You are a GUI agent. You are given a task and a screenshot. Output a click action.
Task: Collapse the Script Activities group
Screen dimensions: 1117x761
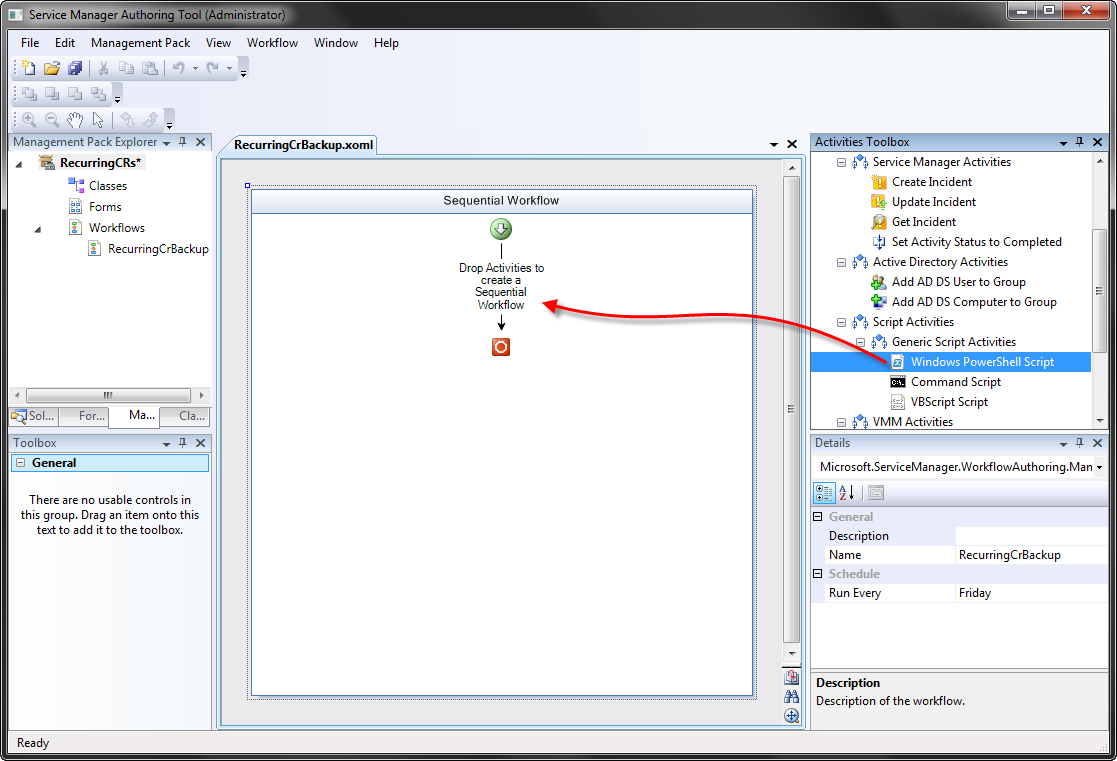[x=841, y=322]
